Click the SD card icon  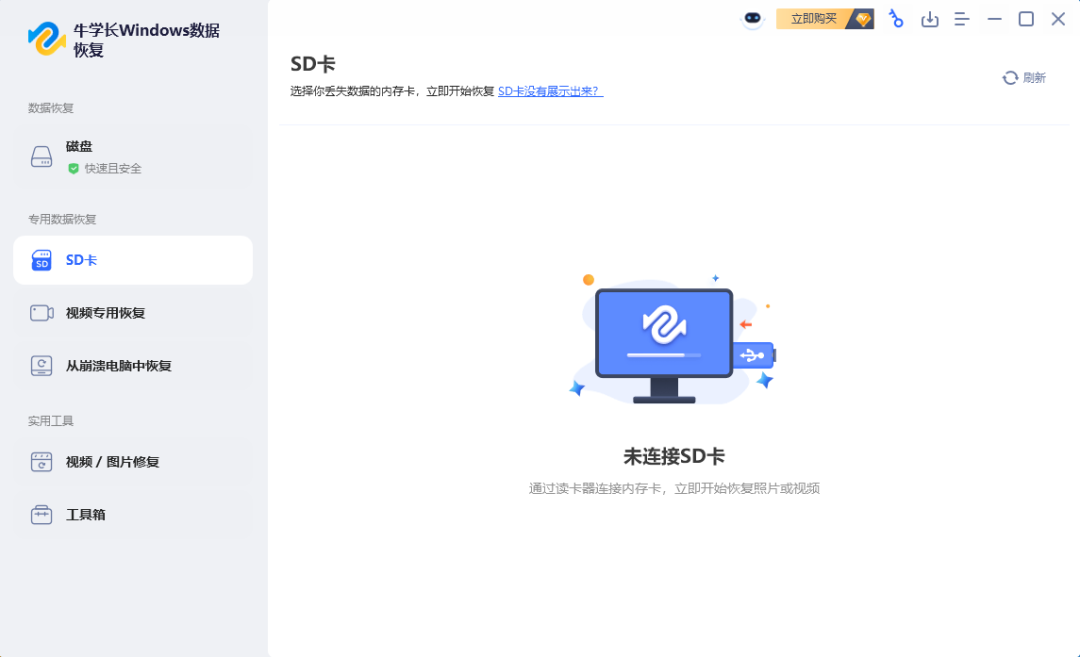pos(41,260)
